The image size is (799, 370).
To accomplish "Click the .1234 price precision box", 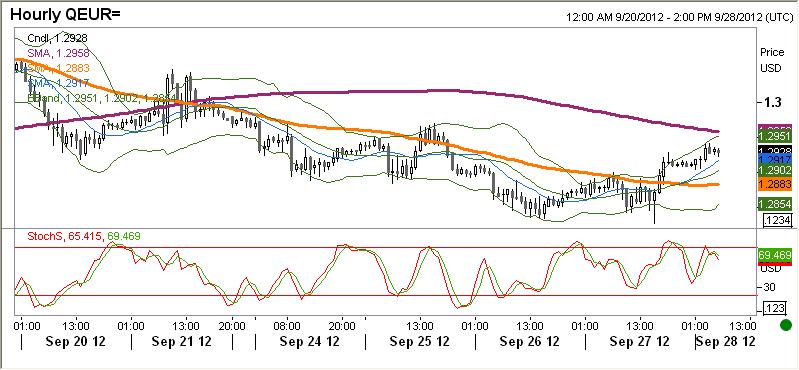I will pyautogui.click(x=778, y=221).
